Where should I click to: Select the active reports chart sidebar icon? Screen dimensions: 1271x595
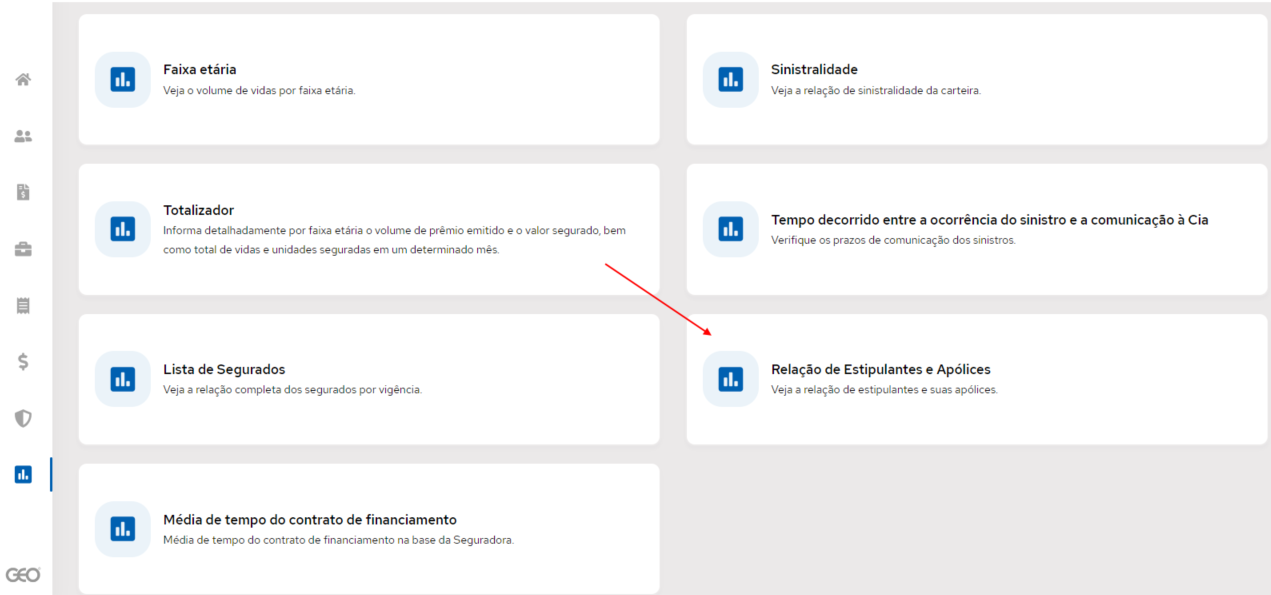point(23,474)
